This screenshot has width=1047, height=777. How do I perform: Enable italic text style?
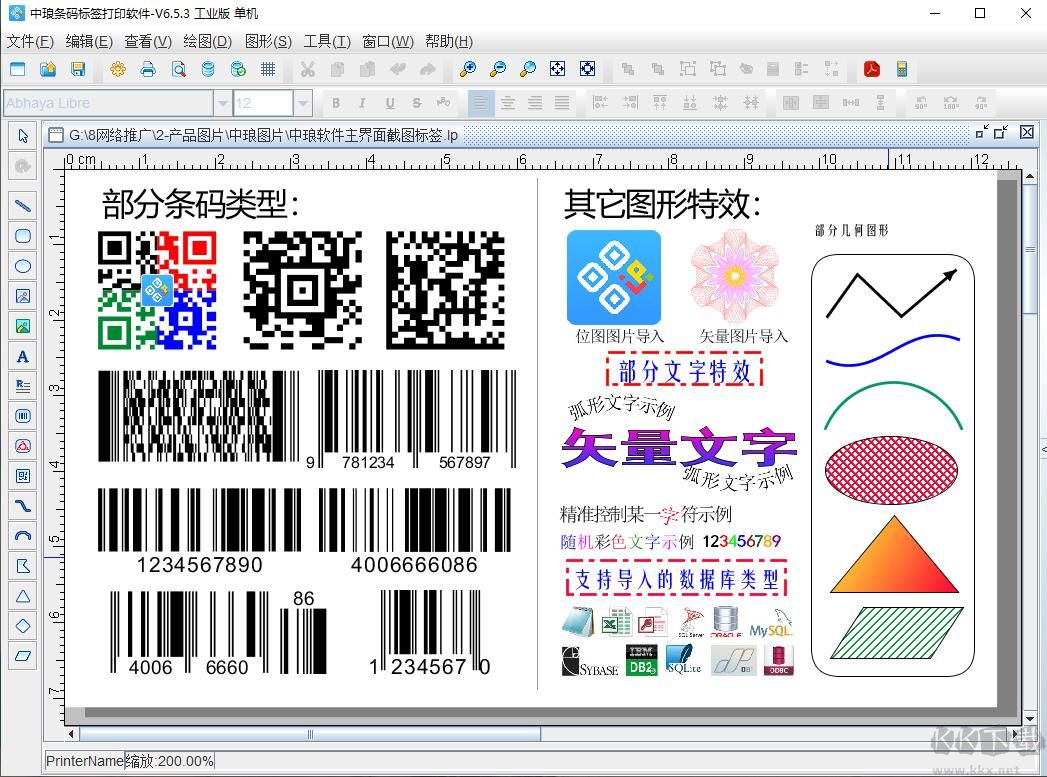[361, 102]
